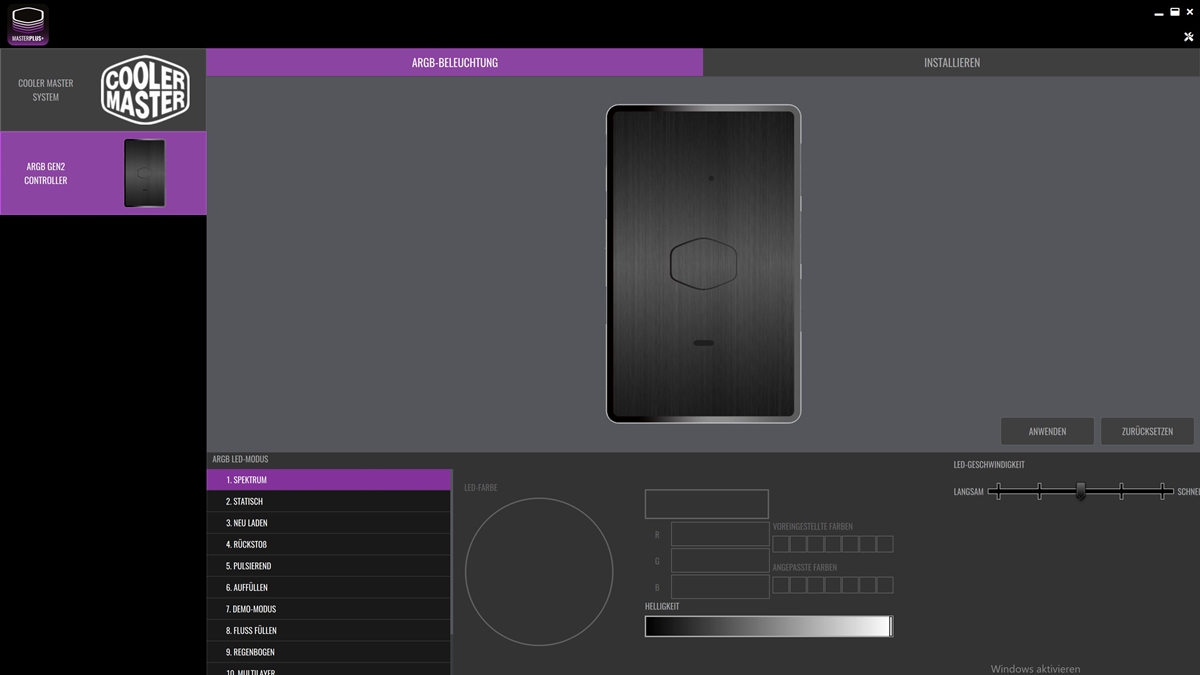Click the controller device preview image
The width and height of the screenshot is (1200, 675).
tap(703, 264)
